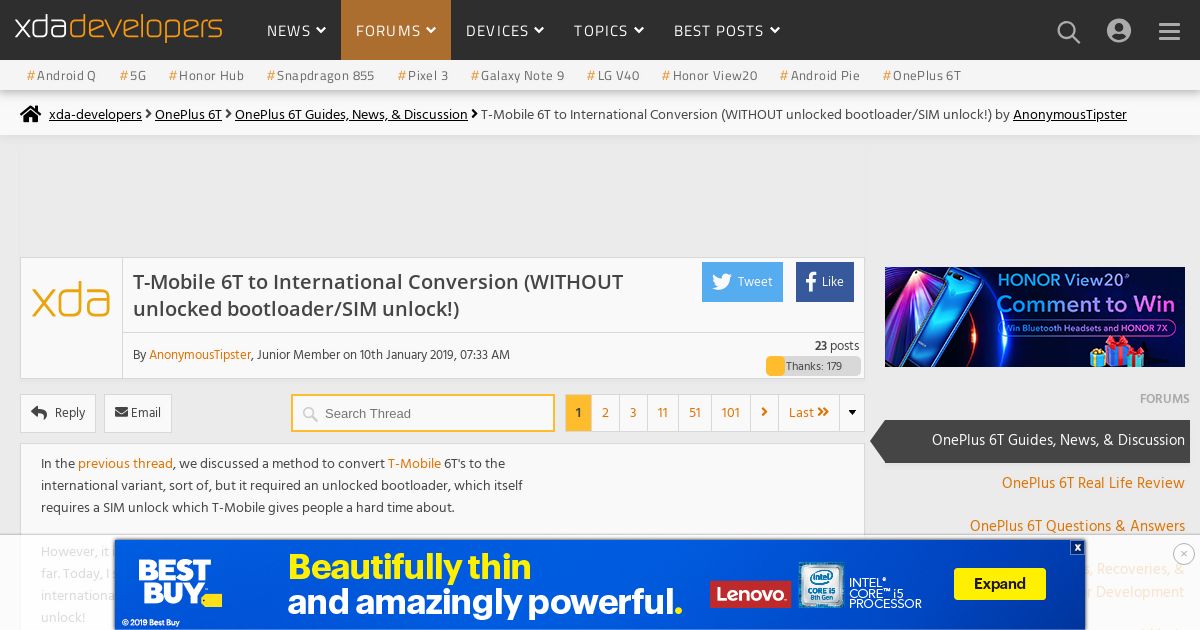Select current page 1 in pagination
Screen dimensions: 1200x630
pos(578,413)
